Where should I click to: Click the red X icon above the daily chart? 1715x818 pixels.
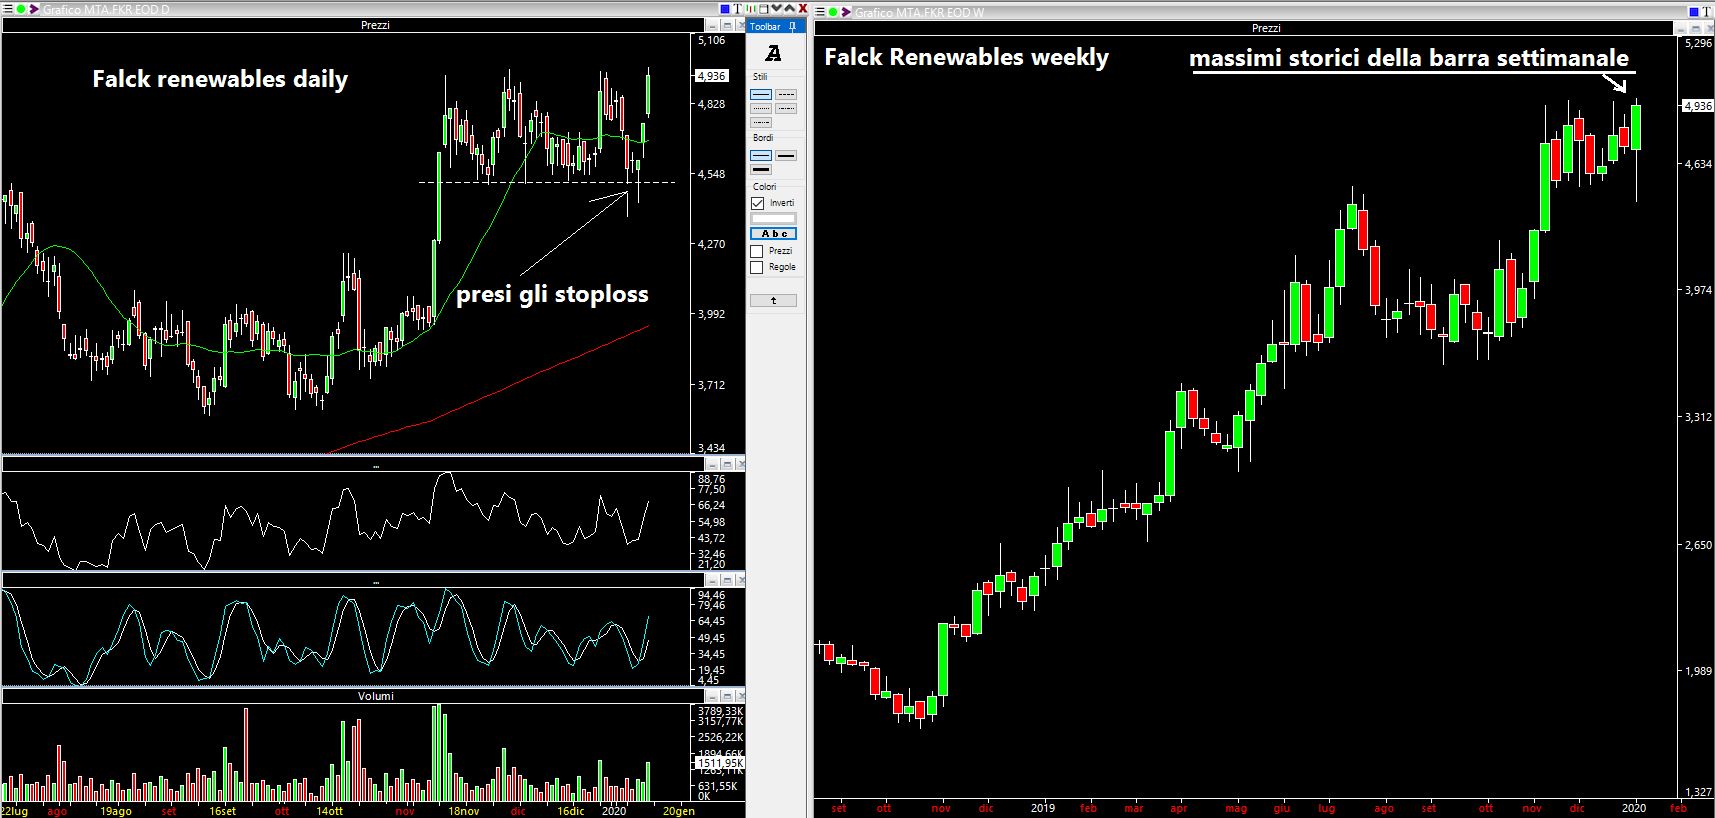(x=803, y=8)
